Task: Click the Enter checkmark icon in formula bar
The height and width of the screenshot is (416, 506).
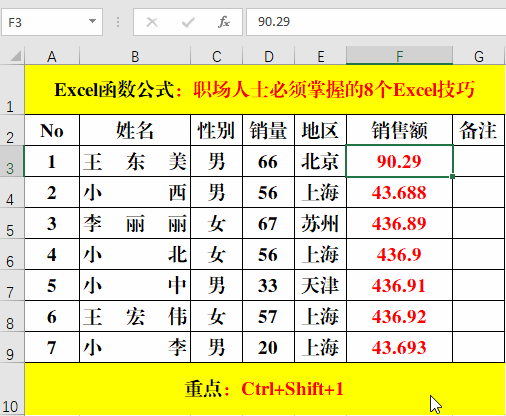Action: coord(188,22)
